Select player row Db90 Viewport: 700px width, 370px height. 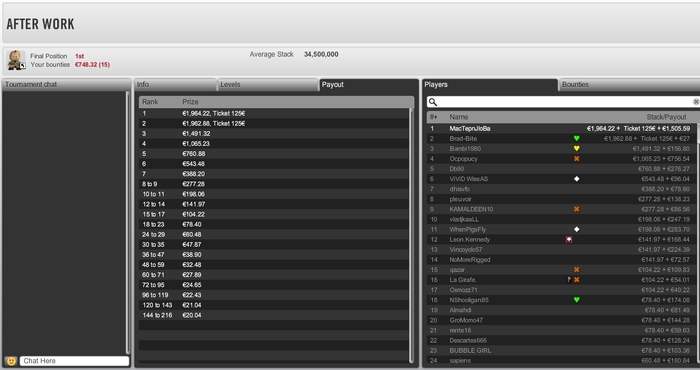click(561, 169)
